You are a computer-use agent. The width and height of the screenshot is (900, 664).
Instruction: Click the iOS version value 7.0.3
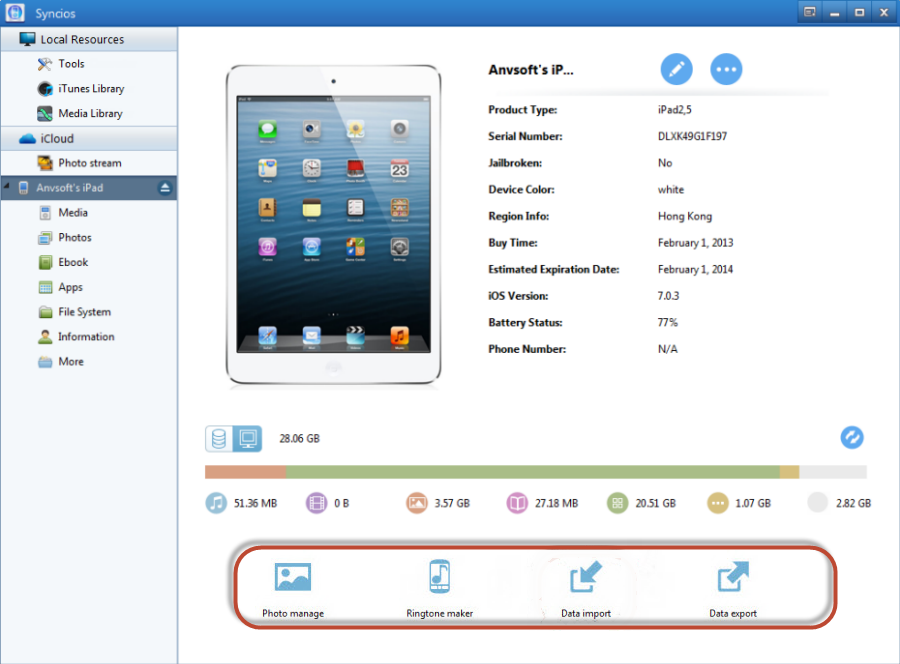point(668,296)
